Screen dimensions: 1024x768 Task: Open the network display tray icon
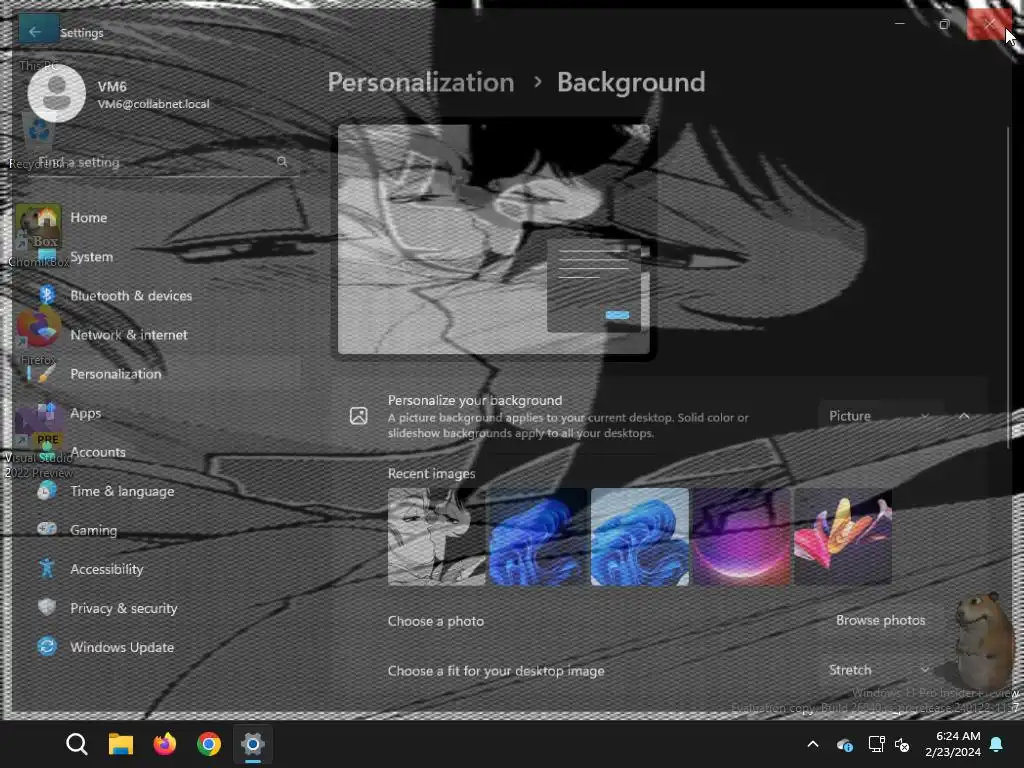(x=876, y=744)
